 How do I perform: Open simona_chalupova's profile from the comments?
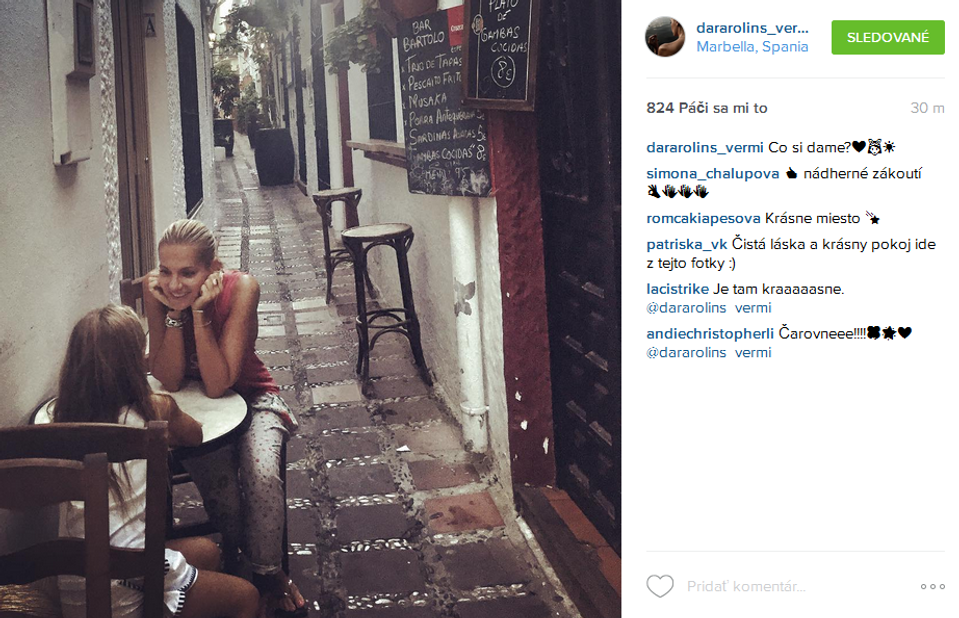click(713, 174)
